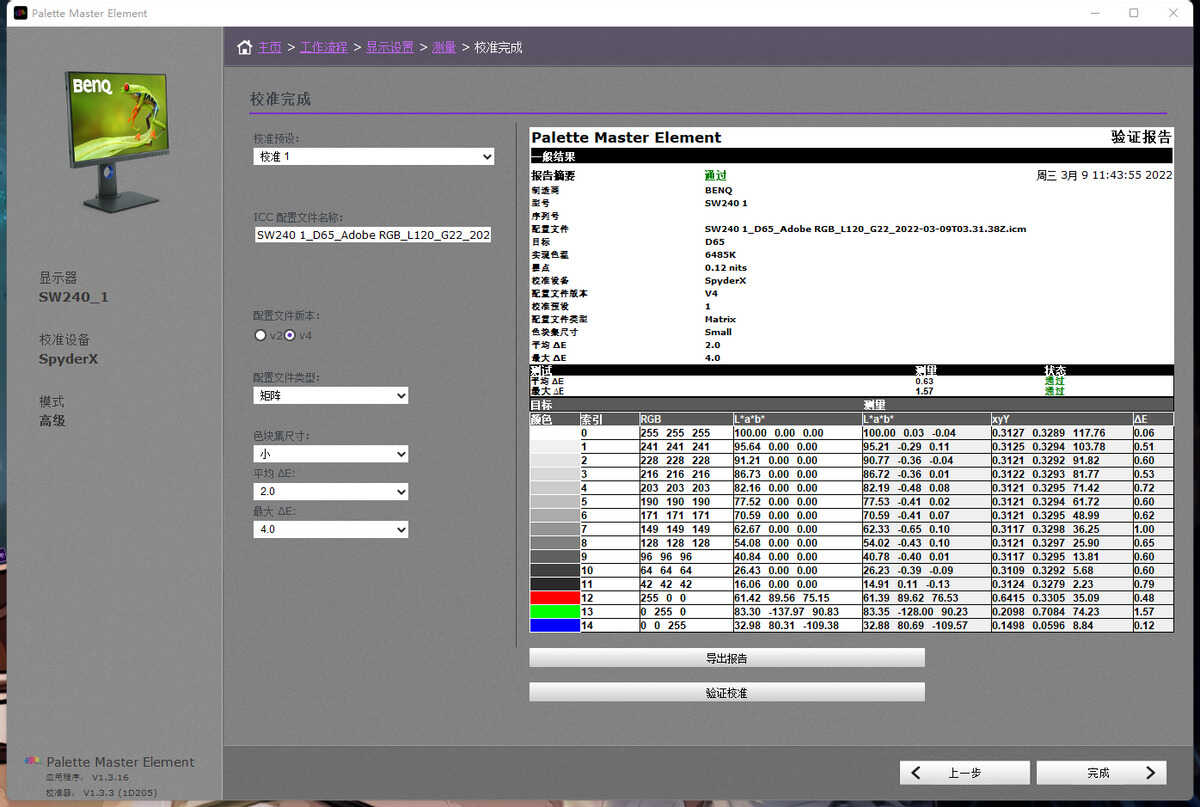Open the 配置文件类型 dropdown (矩阵)

point(331,396)
